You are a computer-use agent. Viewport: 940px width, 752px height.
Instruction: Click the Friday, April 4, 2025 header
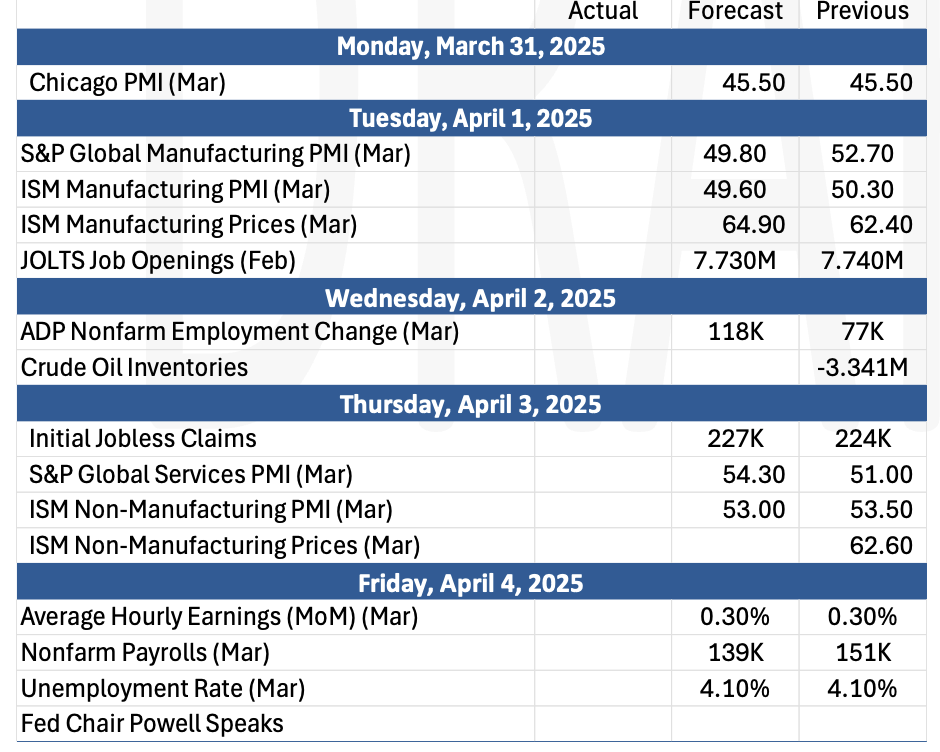(x=471, y=582)
